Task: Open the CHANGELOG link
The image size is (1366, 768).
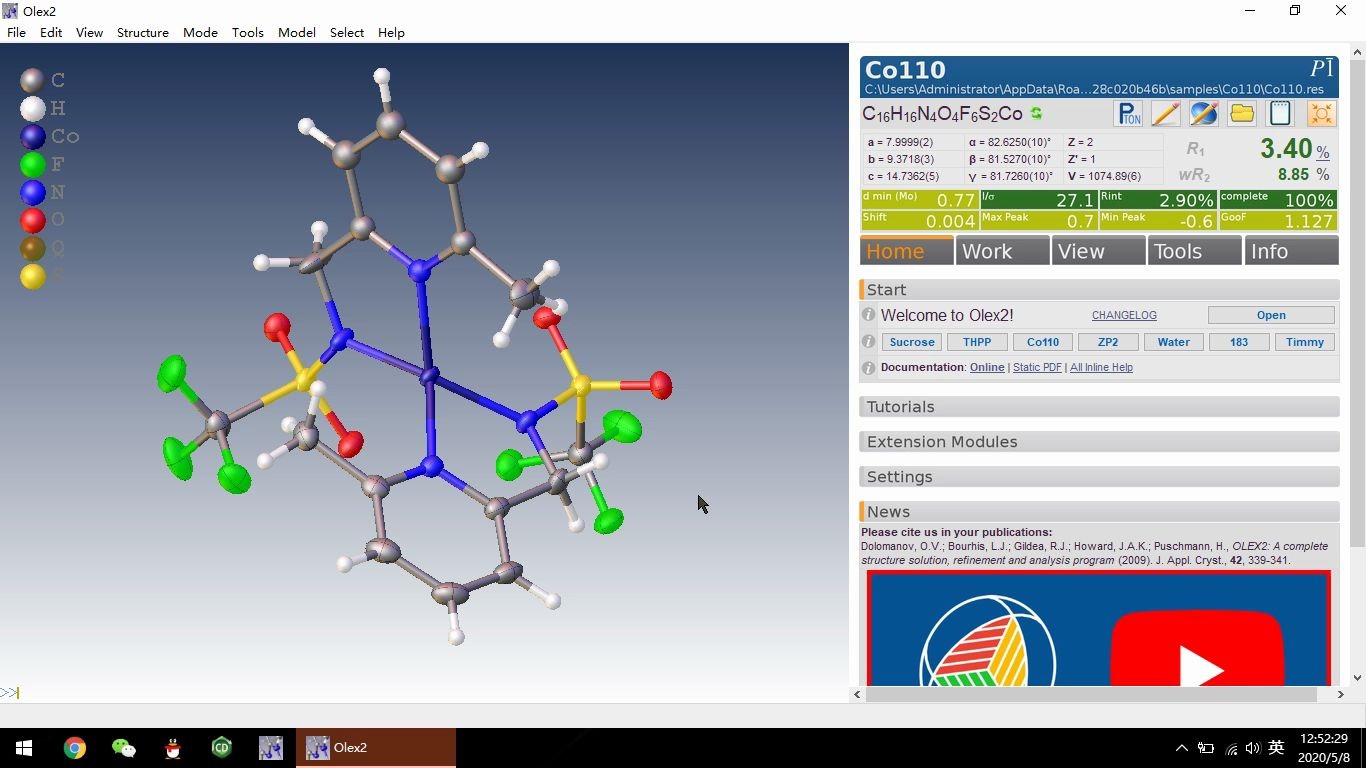Action: point(1124,315)
